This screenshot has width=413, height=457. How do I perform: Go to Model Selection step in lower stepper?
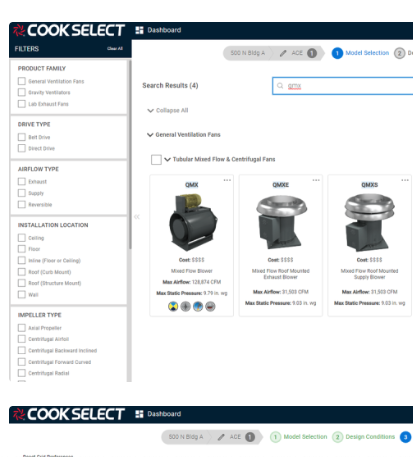tap(305, 437)
